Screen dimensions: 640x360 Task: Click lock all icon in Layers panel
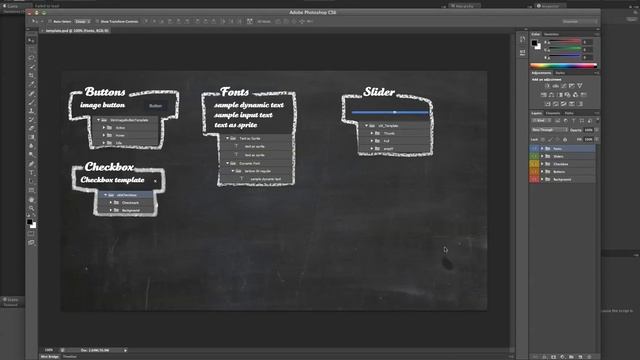(565, 140)
